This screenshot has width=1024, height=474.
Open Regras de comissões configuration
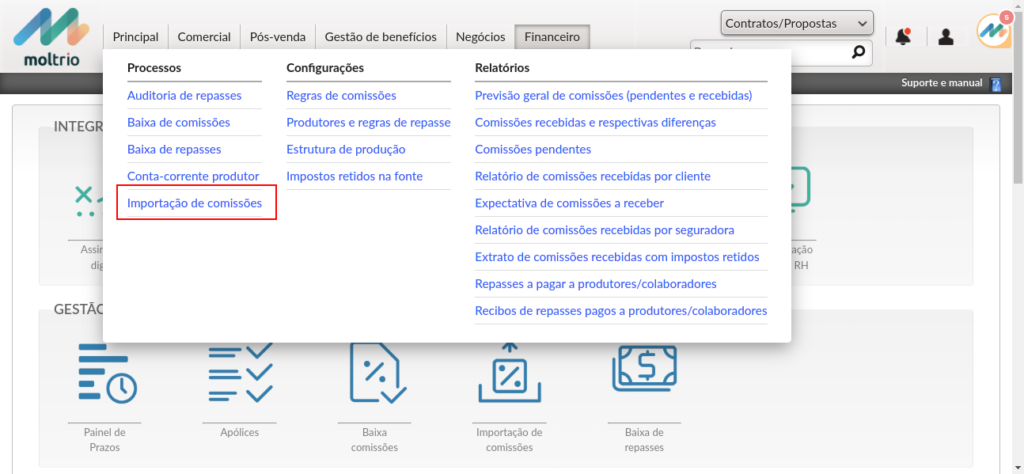(x=341, y=95)
